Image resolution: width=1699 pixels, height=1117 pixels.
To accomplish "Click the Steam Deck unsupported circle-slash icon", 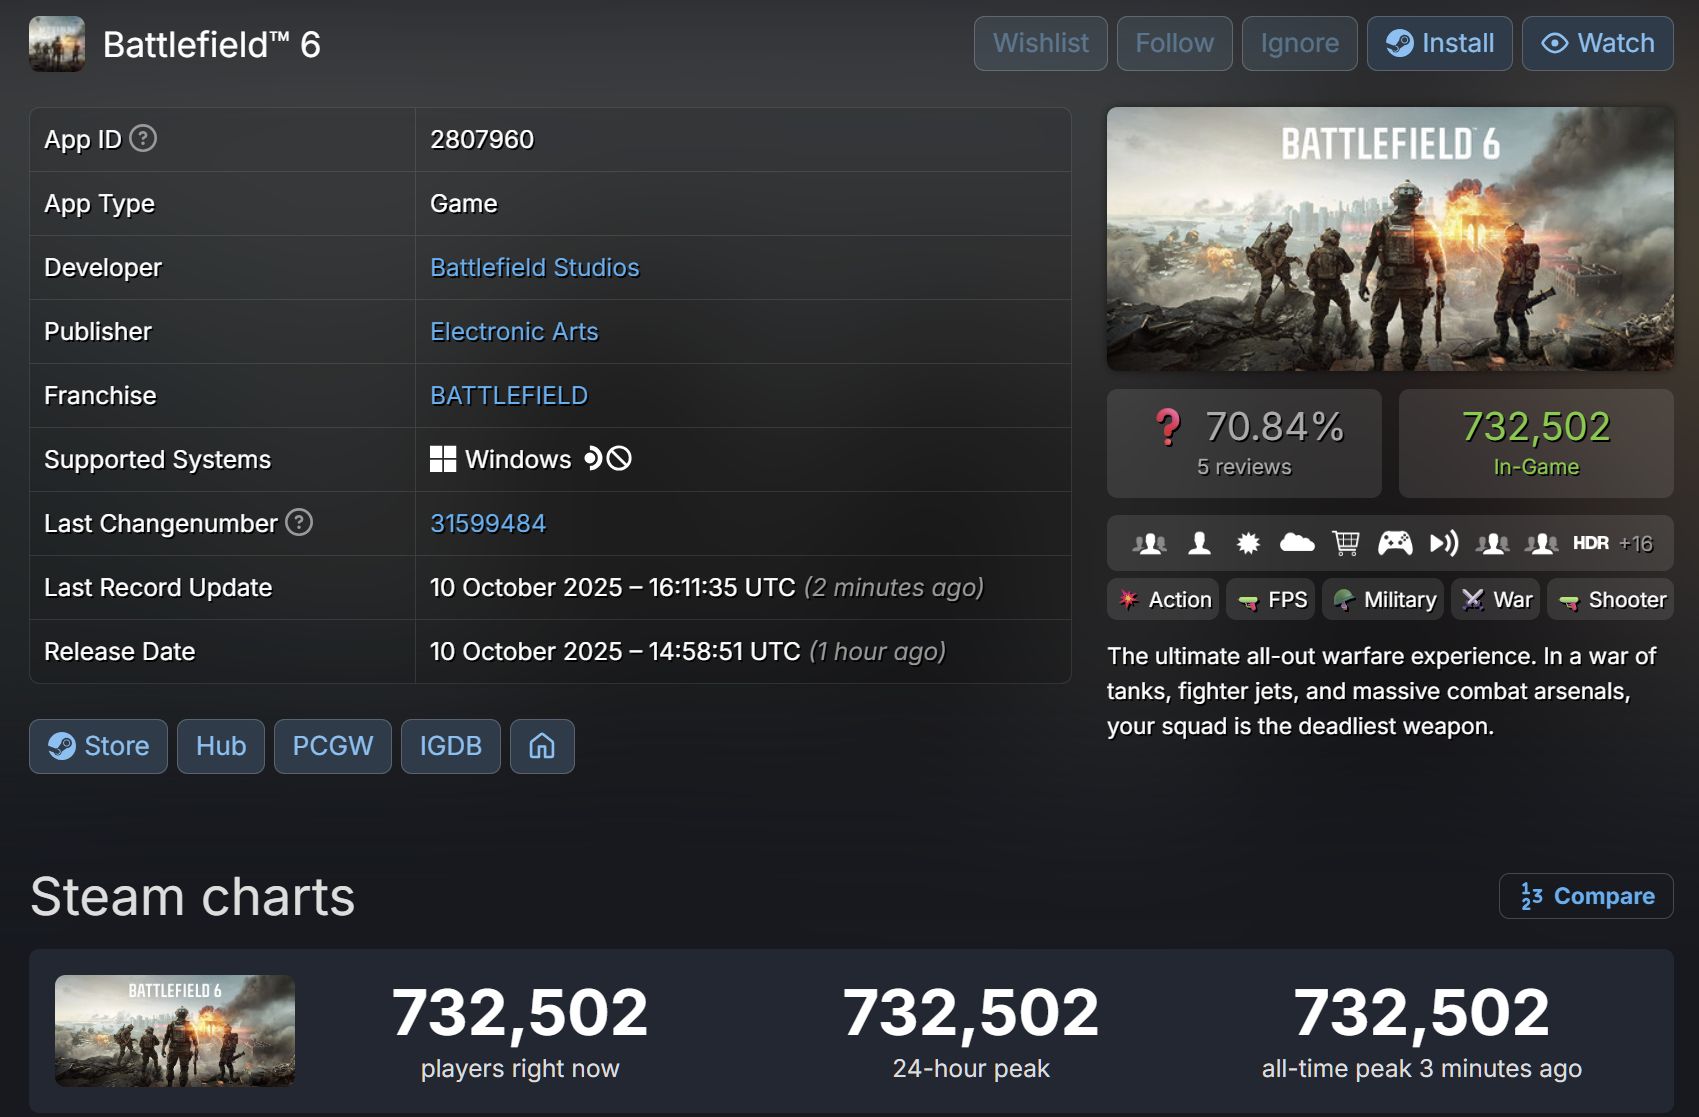I will pos(620,458).
